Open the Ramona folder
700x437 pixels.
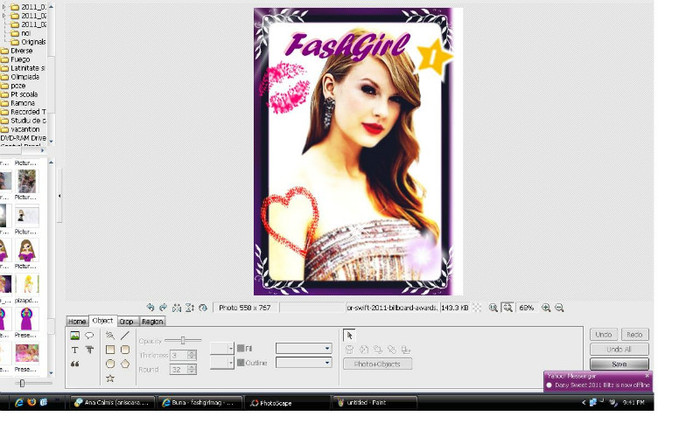pos(18,103)
